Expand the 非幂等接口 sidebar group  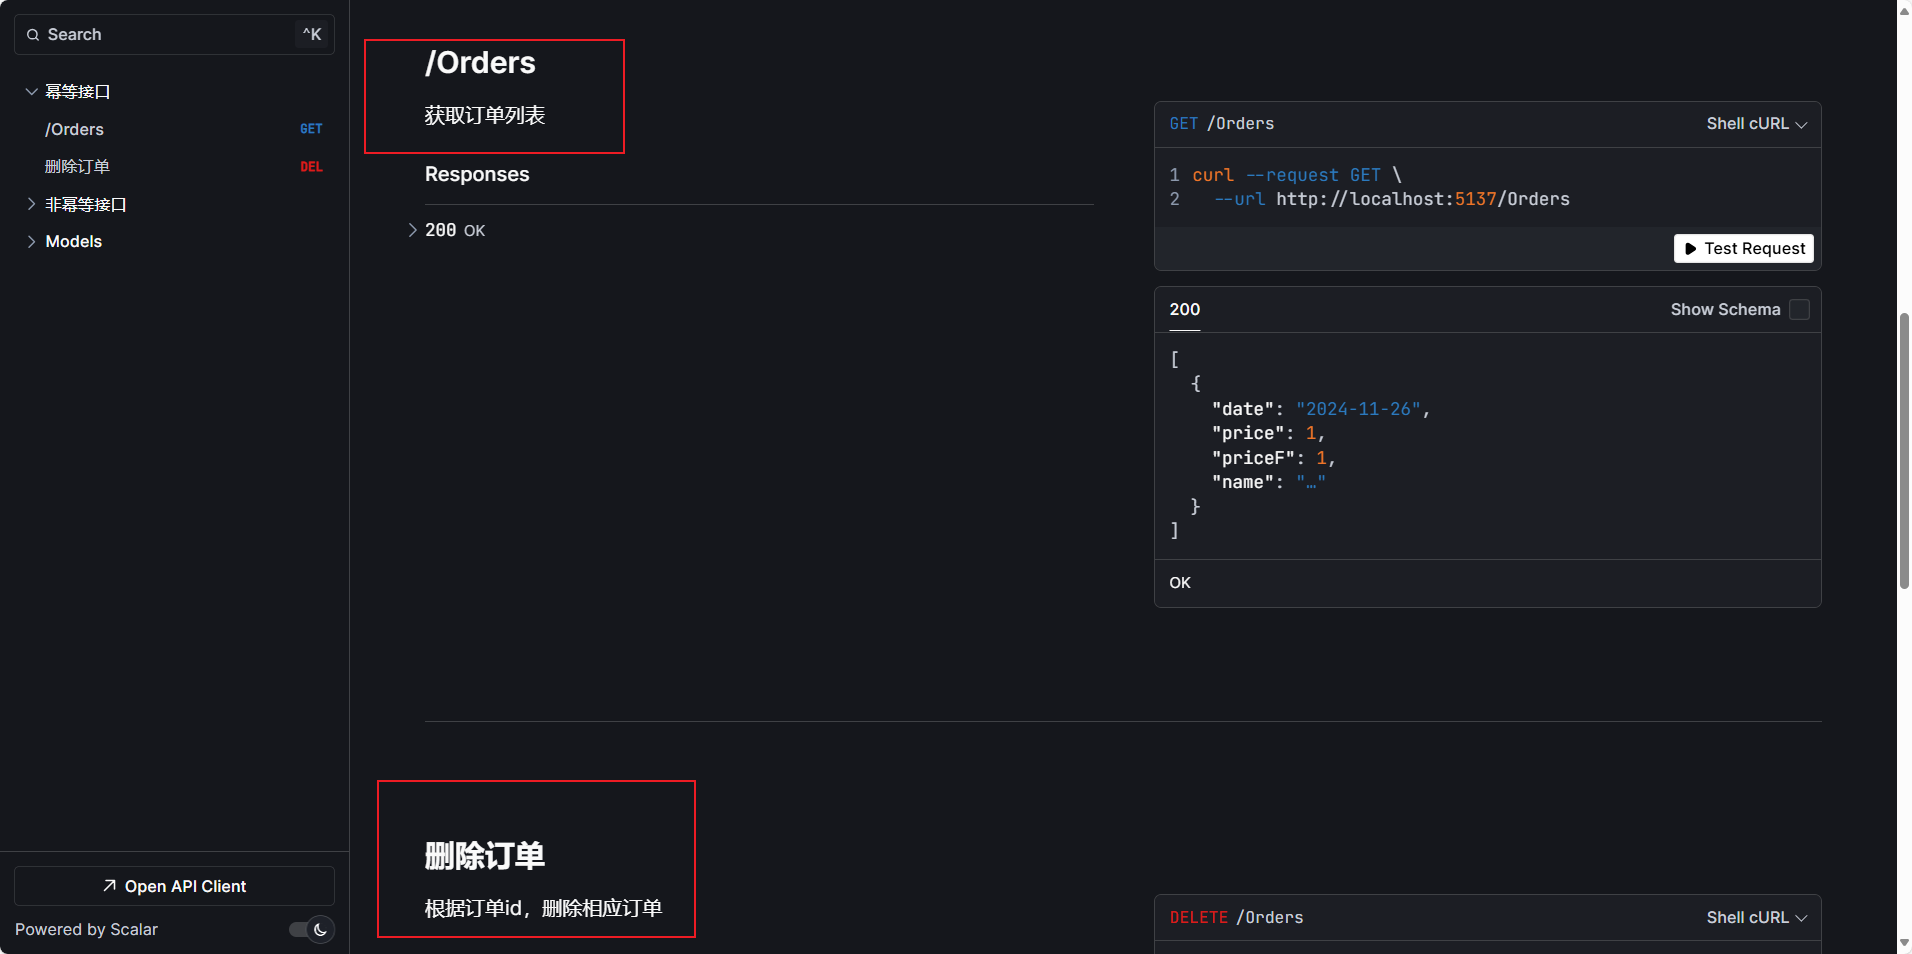coord(32,204)
